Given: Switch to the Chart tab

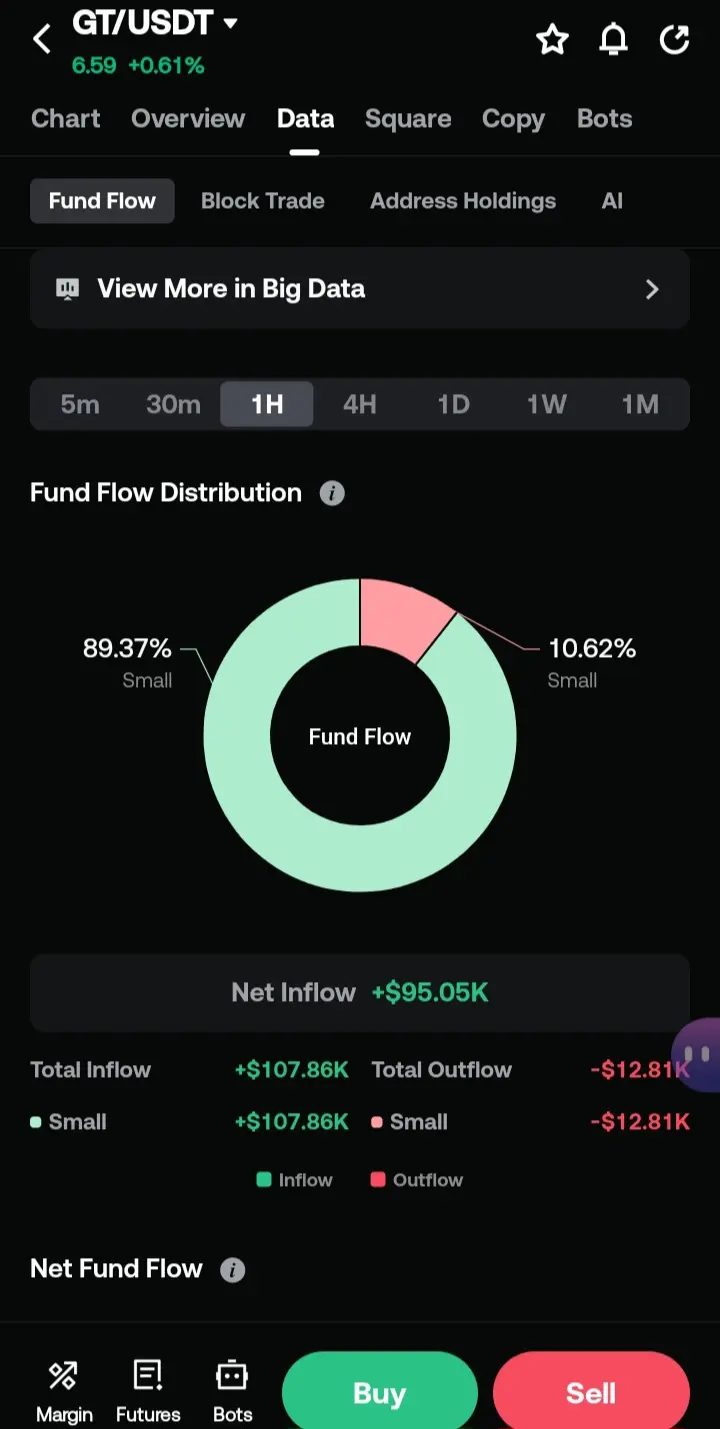Looking at the screenshot, I should 65,118.
